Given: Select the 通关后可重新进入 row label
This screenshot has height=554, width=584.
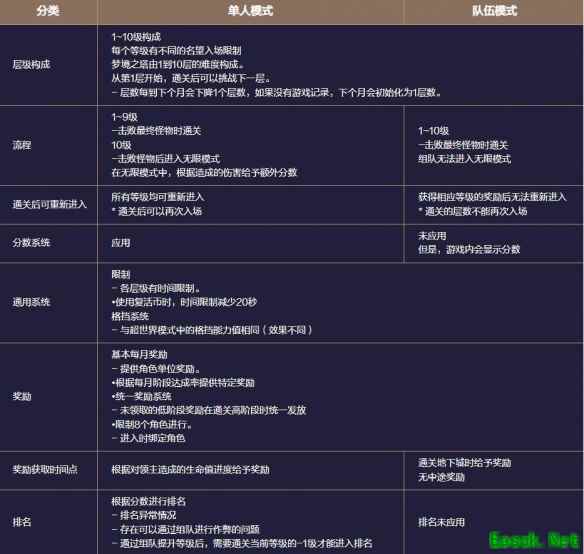Looking at the screenshot, I should [x=50, y=204].
